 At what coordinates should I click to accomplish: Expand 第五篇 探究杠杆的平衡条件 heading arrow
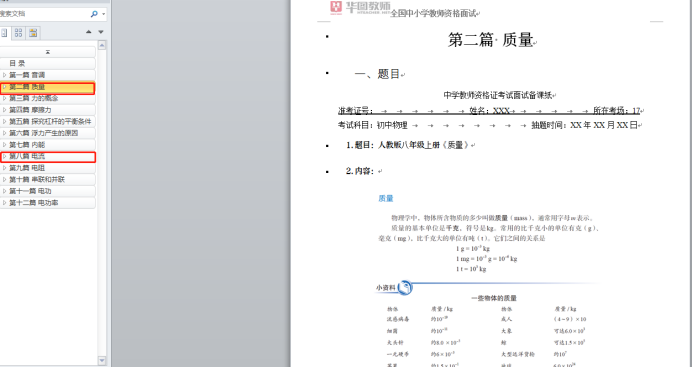tap(4, 121)
